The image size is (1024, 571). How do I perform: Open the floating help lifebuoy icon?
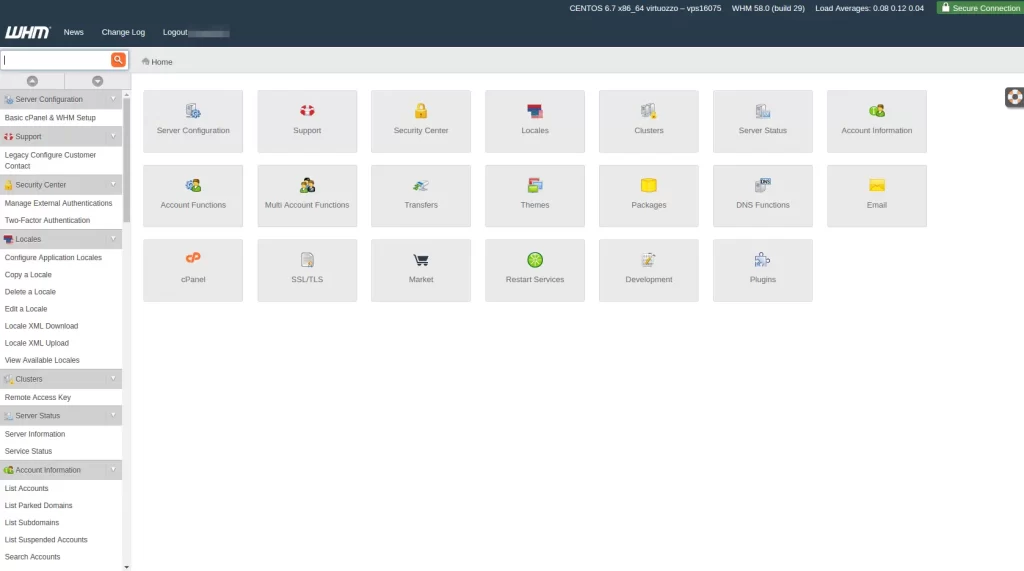tap(1013, 98)
